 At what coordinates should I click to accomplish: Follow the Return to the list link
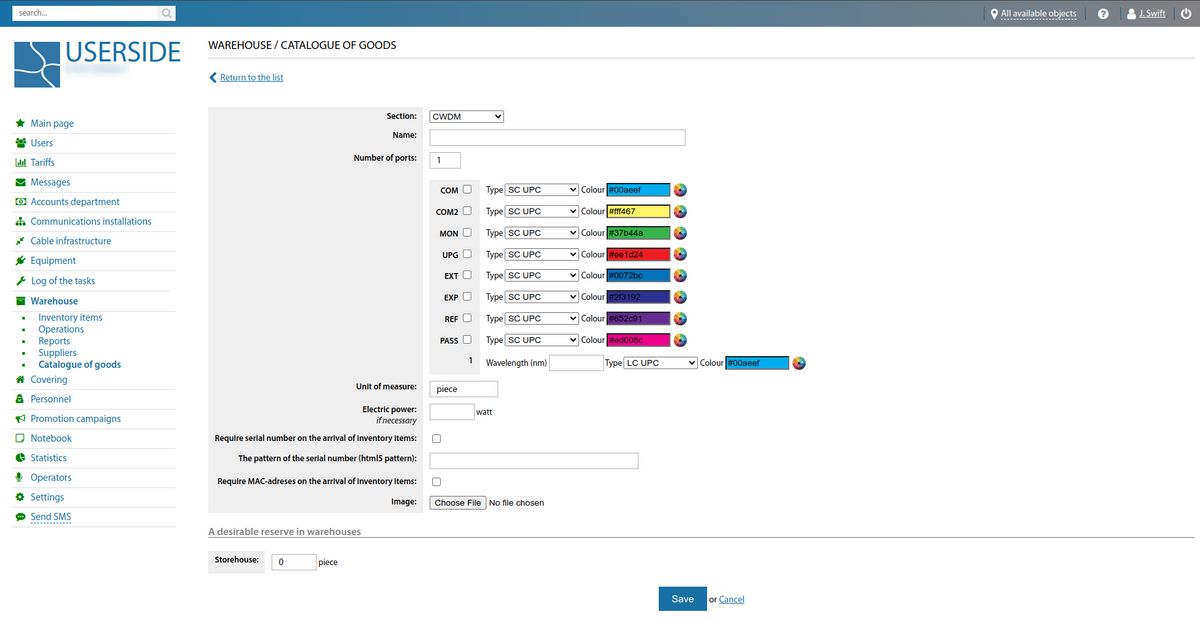click(251, 77)
